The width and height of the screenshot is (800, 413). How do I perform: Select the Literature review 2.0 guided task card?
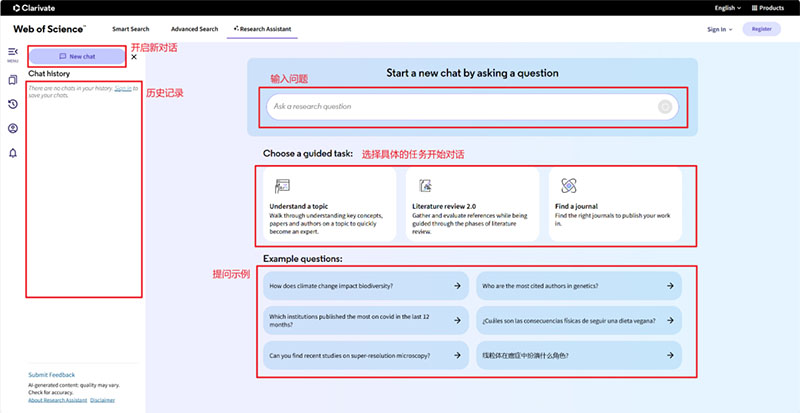point(472,205)
